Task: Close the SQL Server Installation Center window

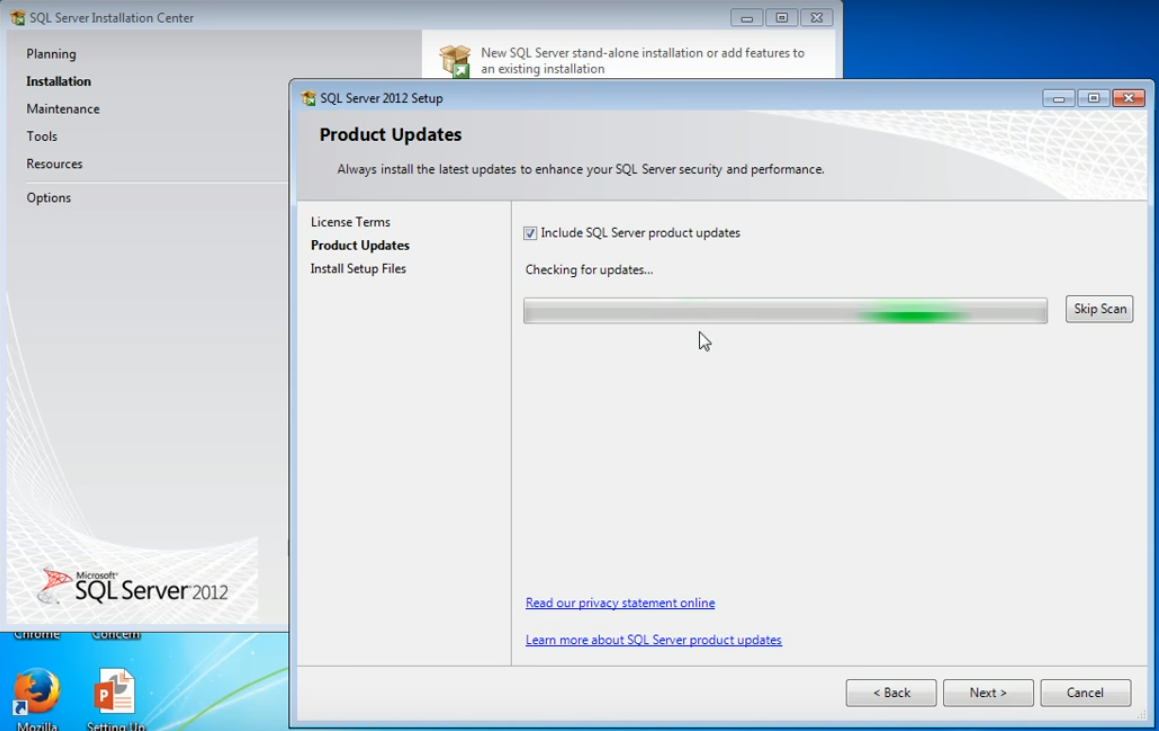Action: [x=817, y=18]
